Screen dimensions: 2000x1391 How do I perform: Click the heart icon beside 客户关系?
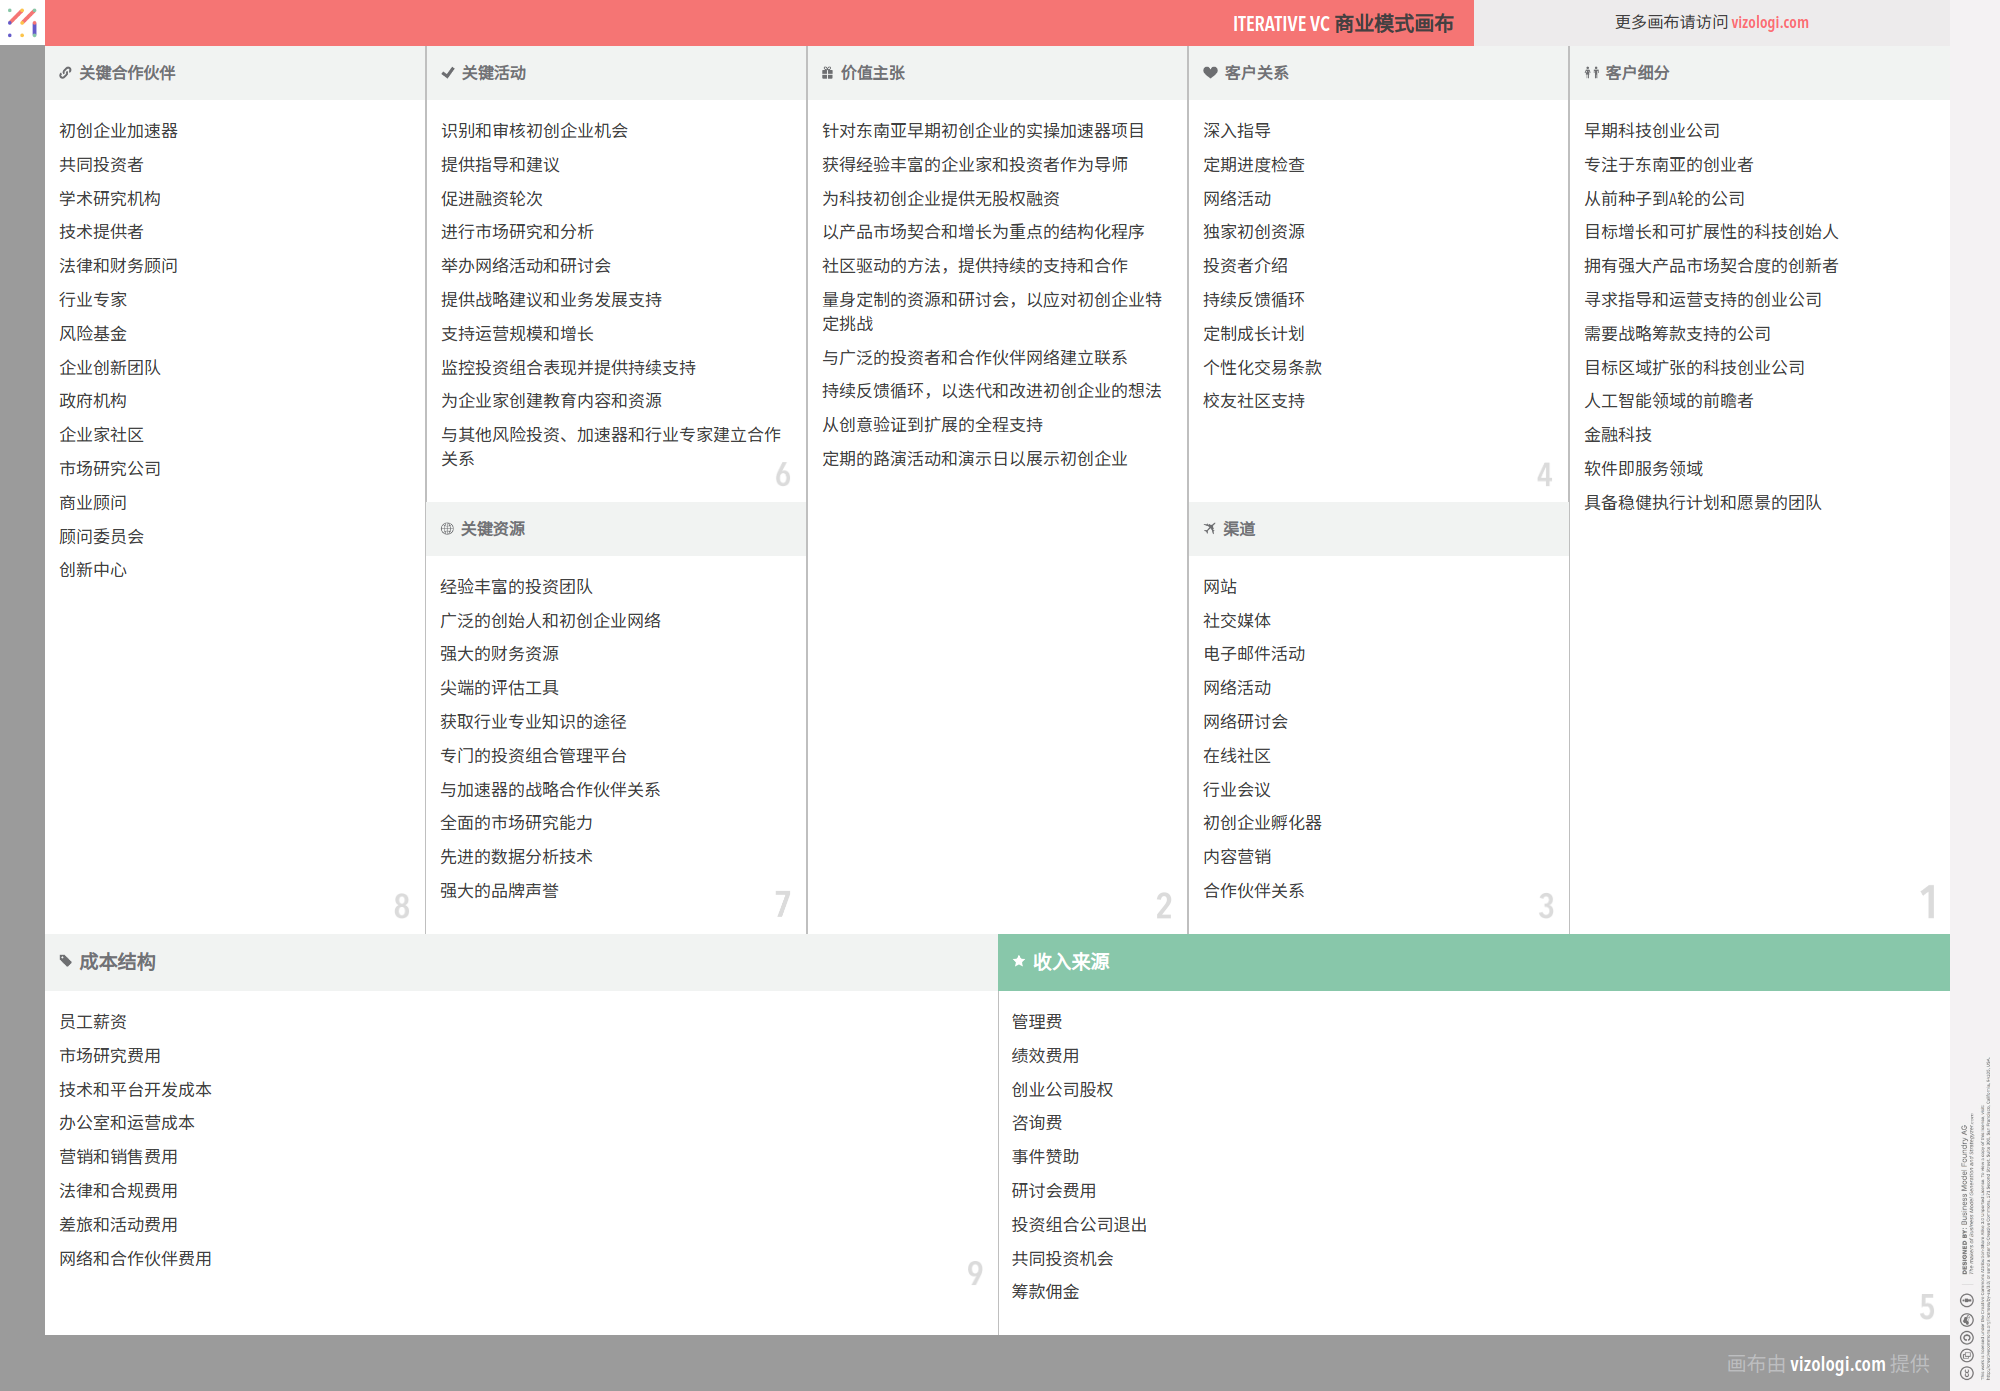(1210, 73)
